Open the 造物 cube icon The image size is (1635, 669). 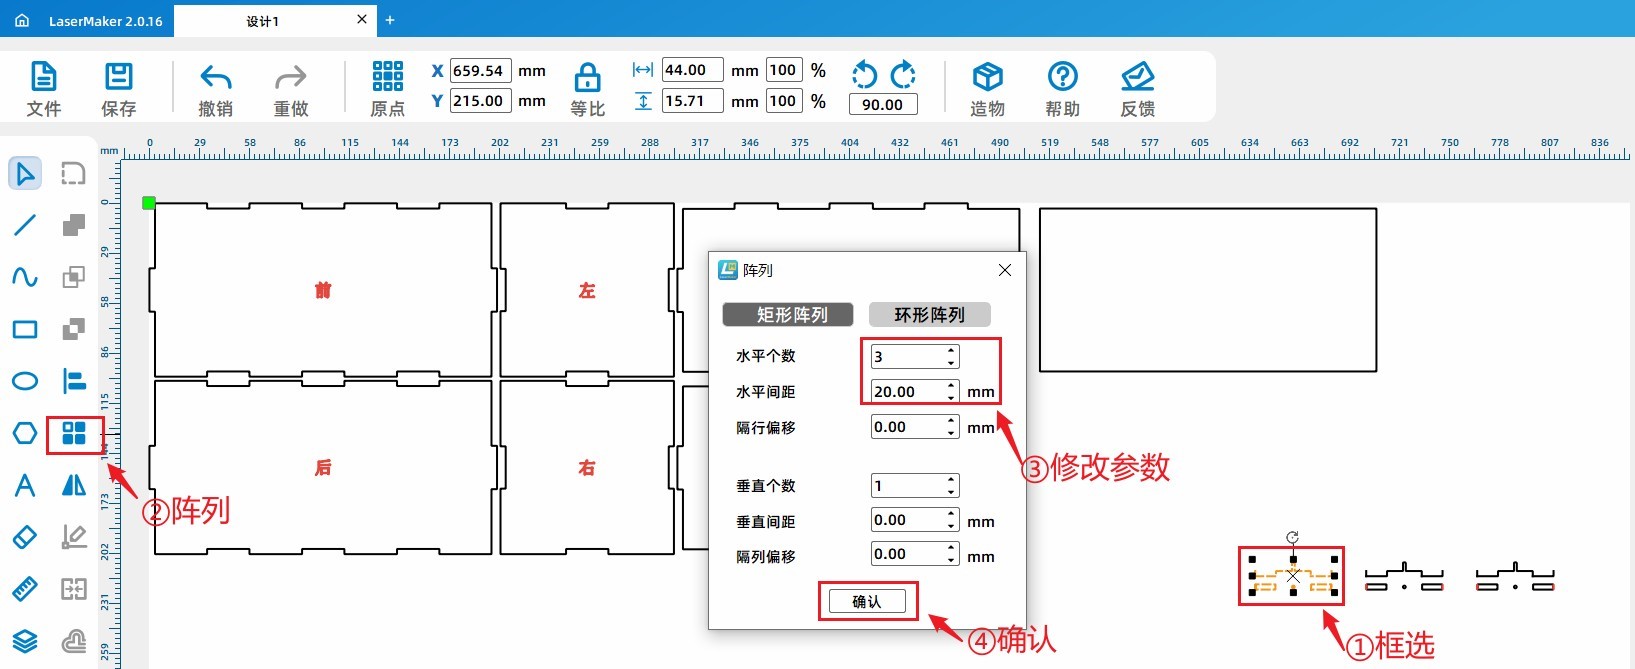point(987,76)
